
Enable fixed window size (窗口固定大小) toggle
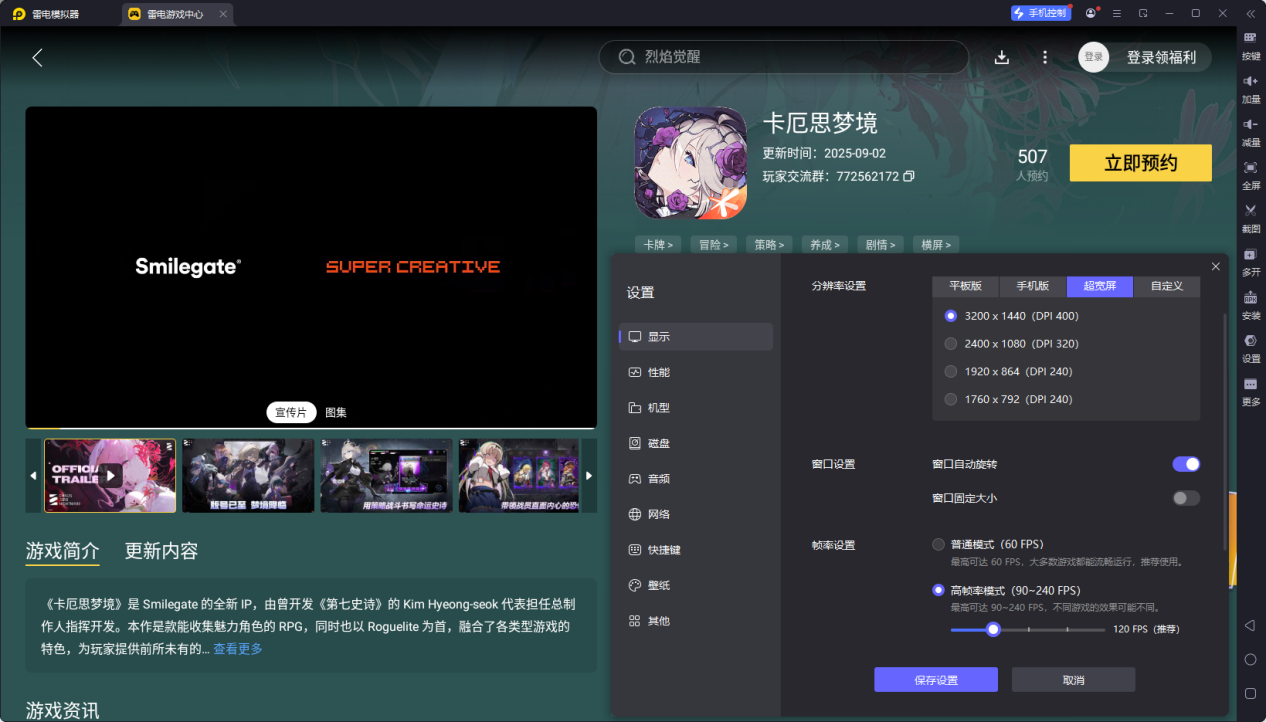1185,498
